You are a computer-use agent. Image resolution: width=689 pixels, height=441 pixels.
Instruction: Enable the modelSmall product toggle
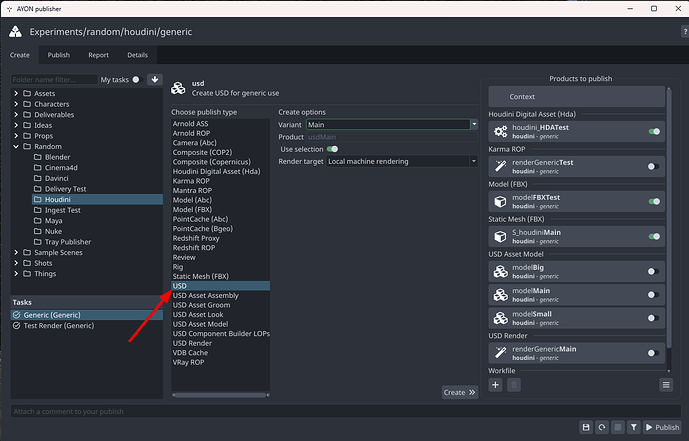tap(654, 318)
